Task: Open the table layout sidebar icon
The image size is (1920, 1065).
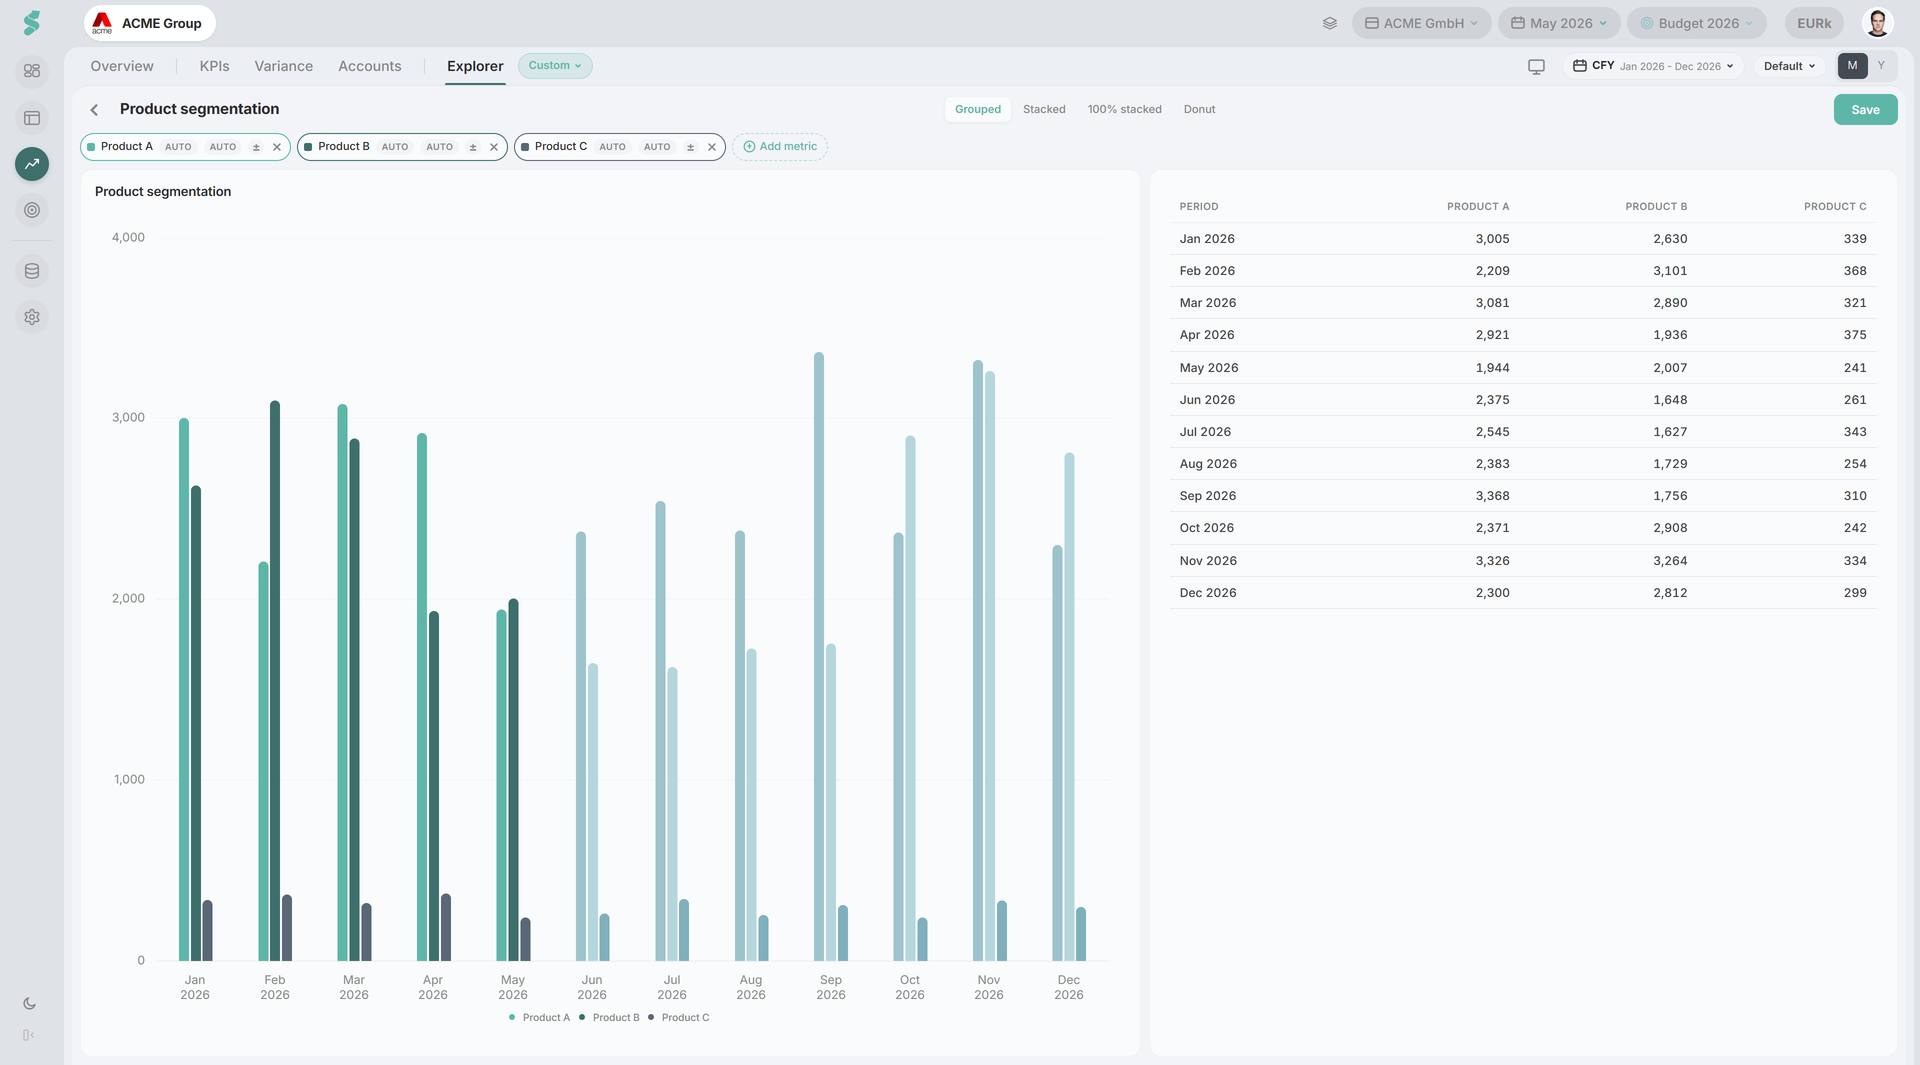Action: [x=32, y=118]
